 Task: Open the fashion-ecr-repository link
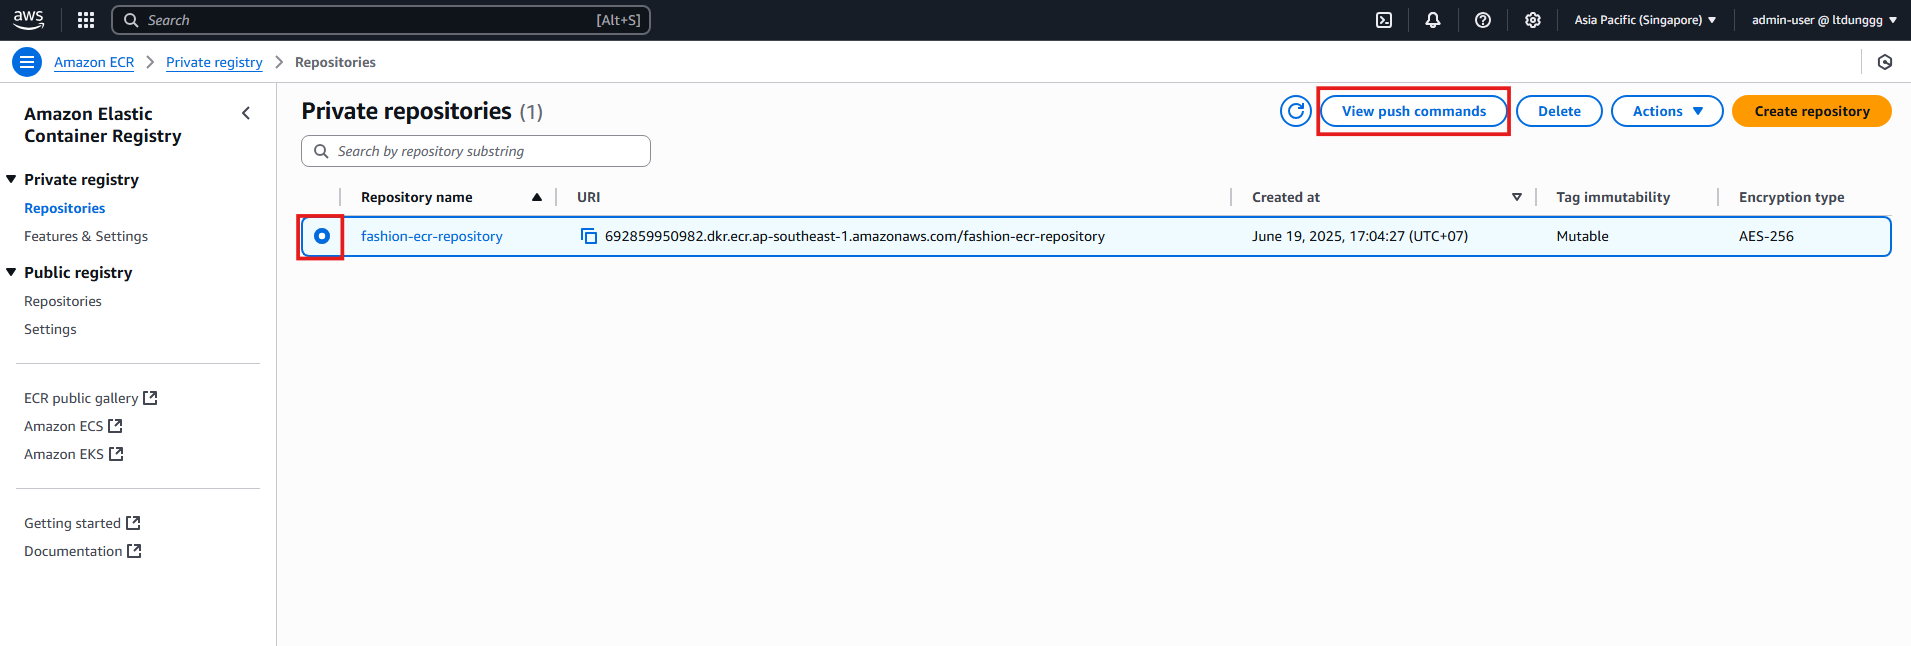tap(432, 236)
